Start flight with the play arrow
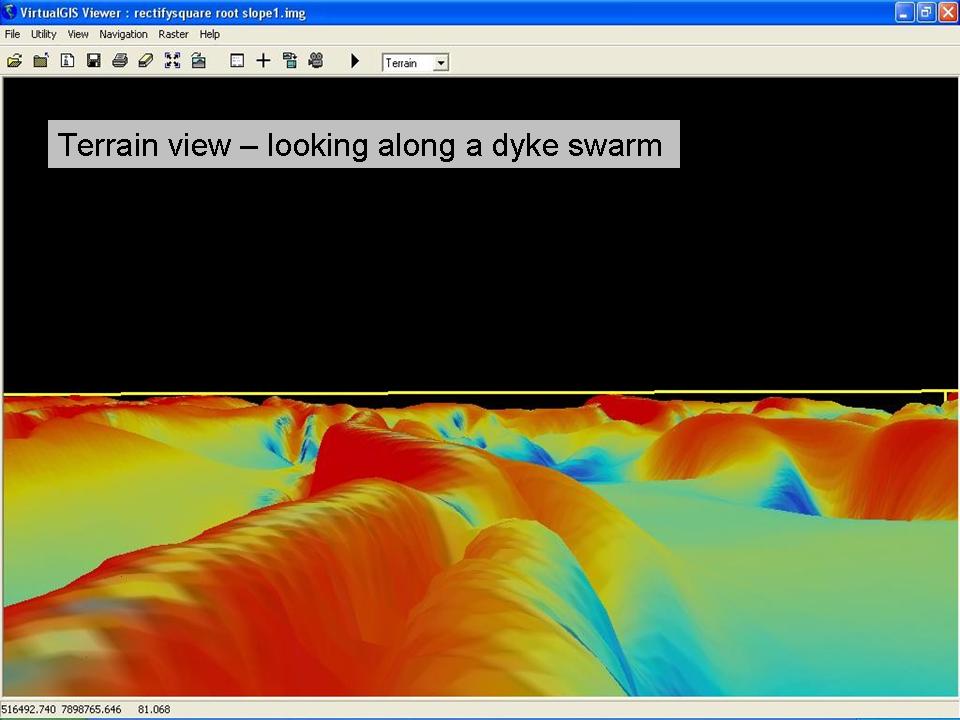 click(354, 61)
